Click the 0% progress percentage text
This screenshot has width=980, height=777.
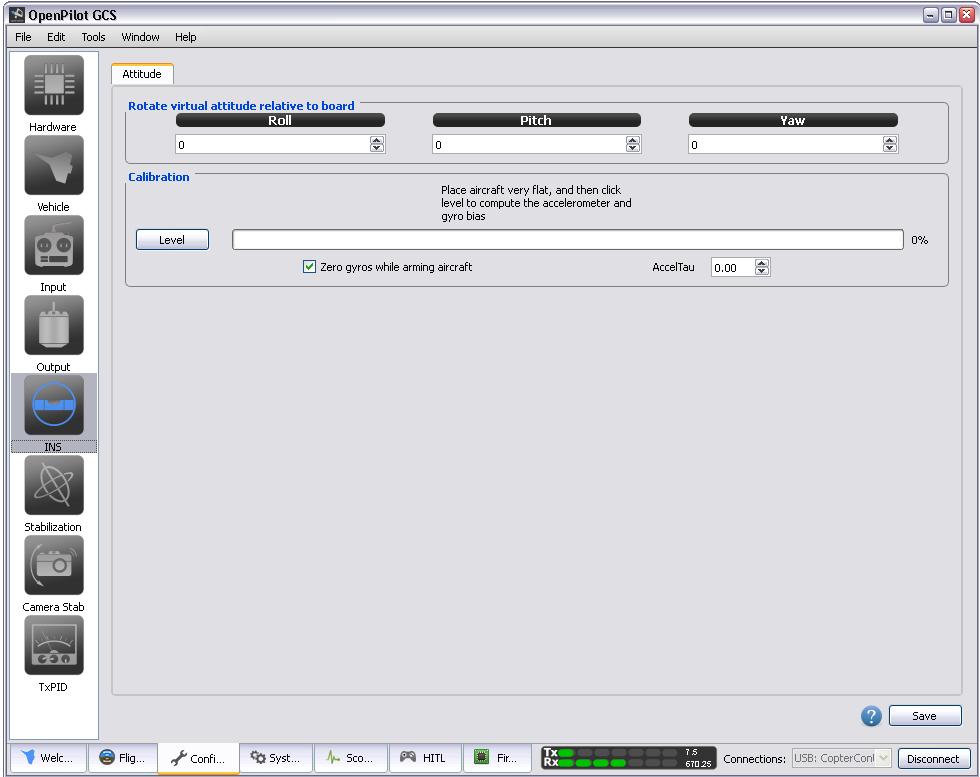coord(919,240)
